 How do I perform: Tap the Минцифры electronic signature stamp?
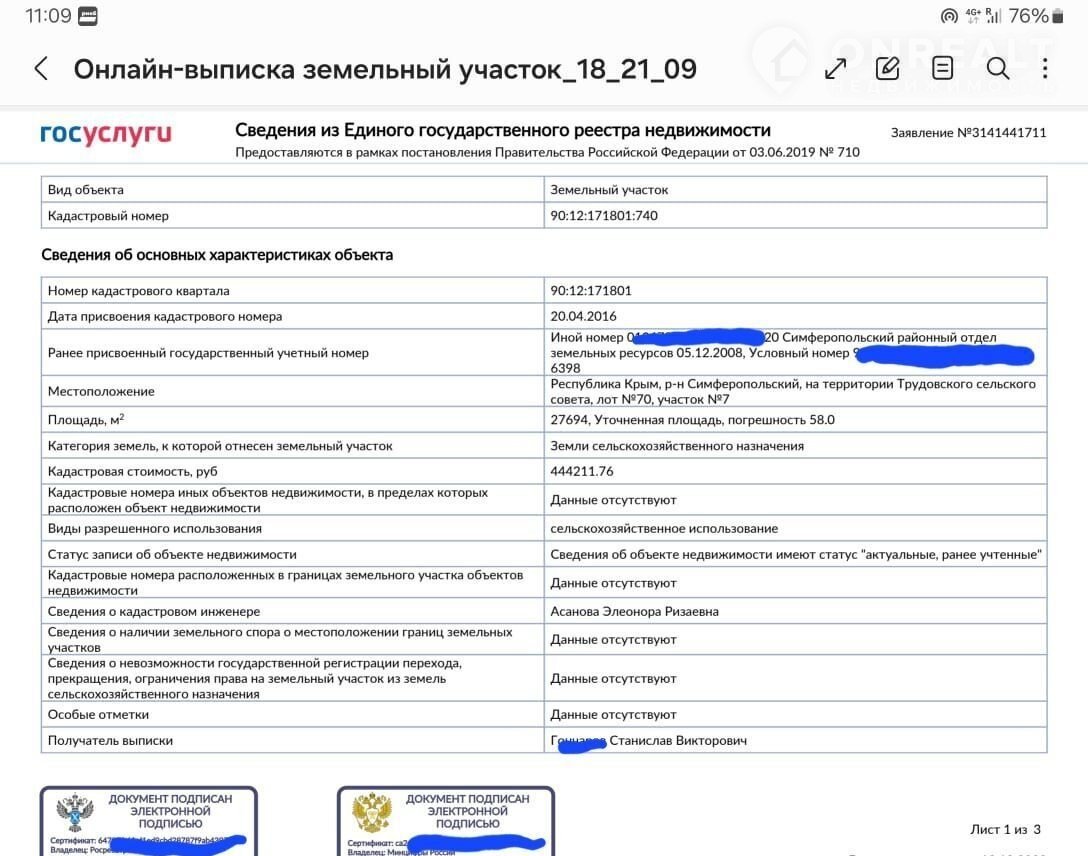[445, 821]
